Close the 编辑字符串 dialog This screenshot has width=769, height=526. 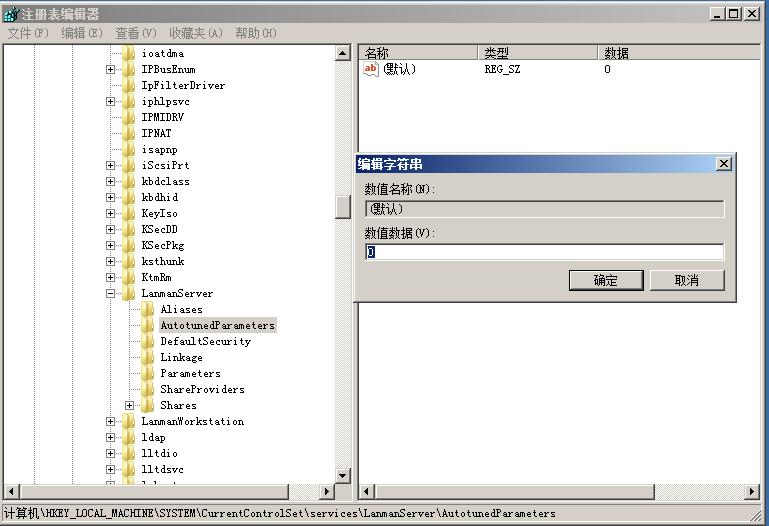723,164
